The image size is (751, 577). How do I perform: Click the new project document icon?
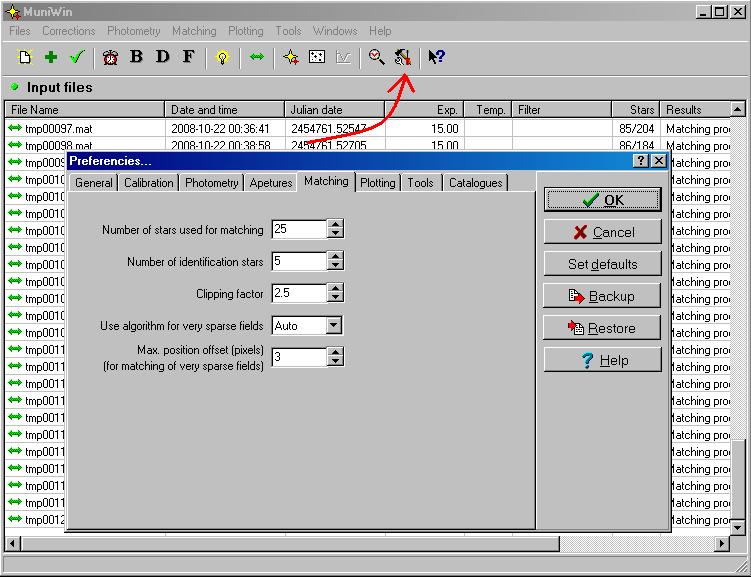point(25,57)
